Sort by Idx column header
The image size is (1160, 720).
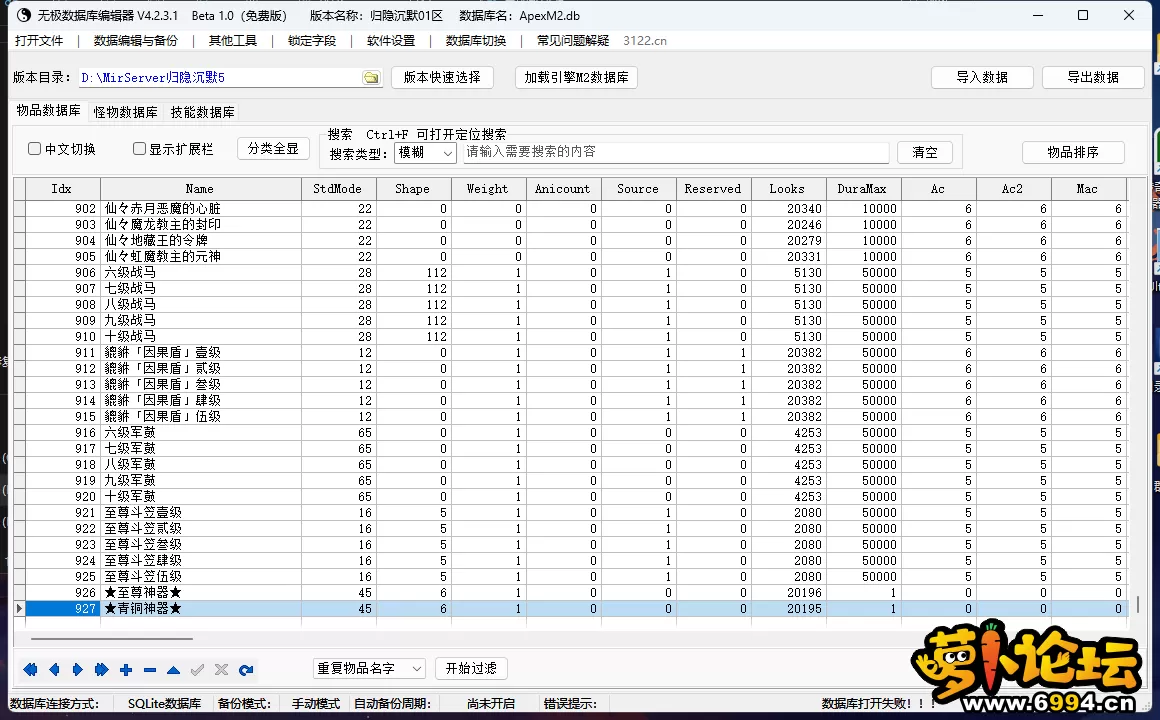[x=62, y=189]
